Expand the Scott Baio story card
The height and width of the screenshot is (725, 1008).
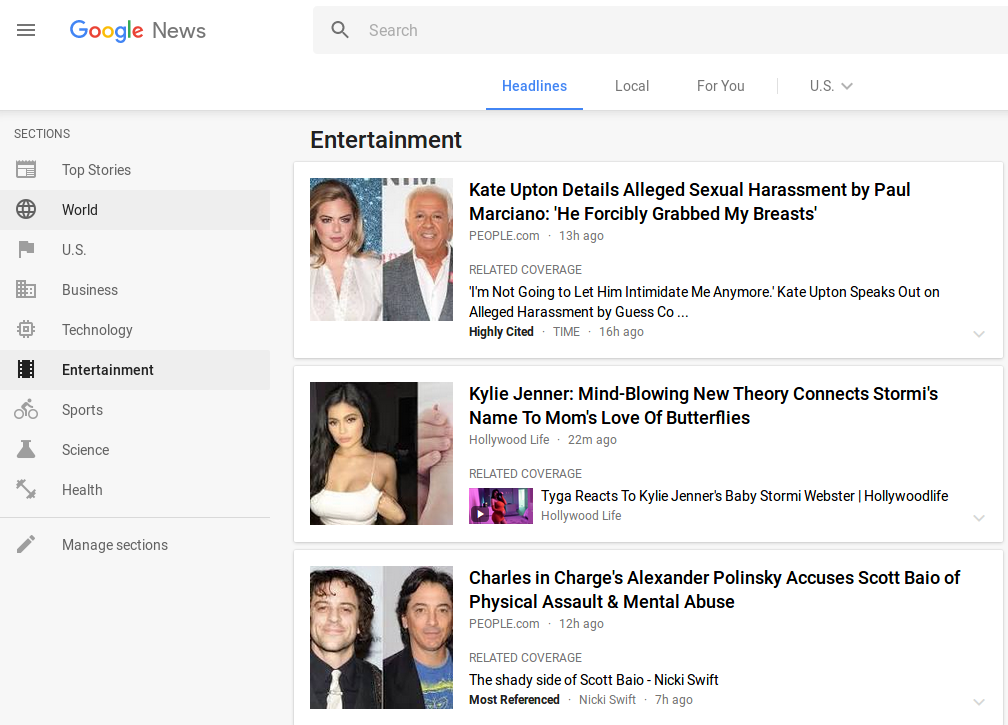pyautogui.click(x=978, y=702)
